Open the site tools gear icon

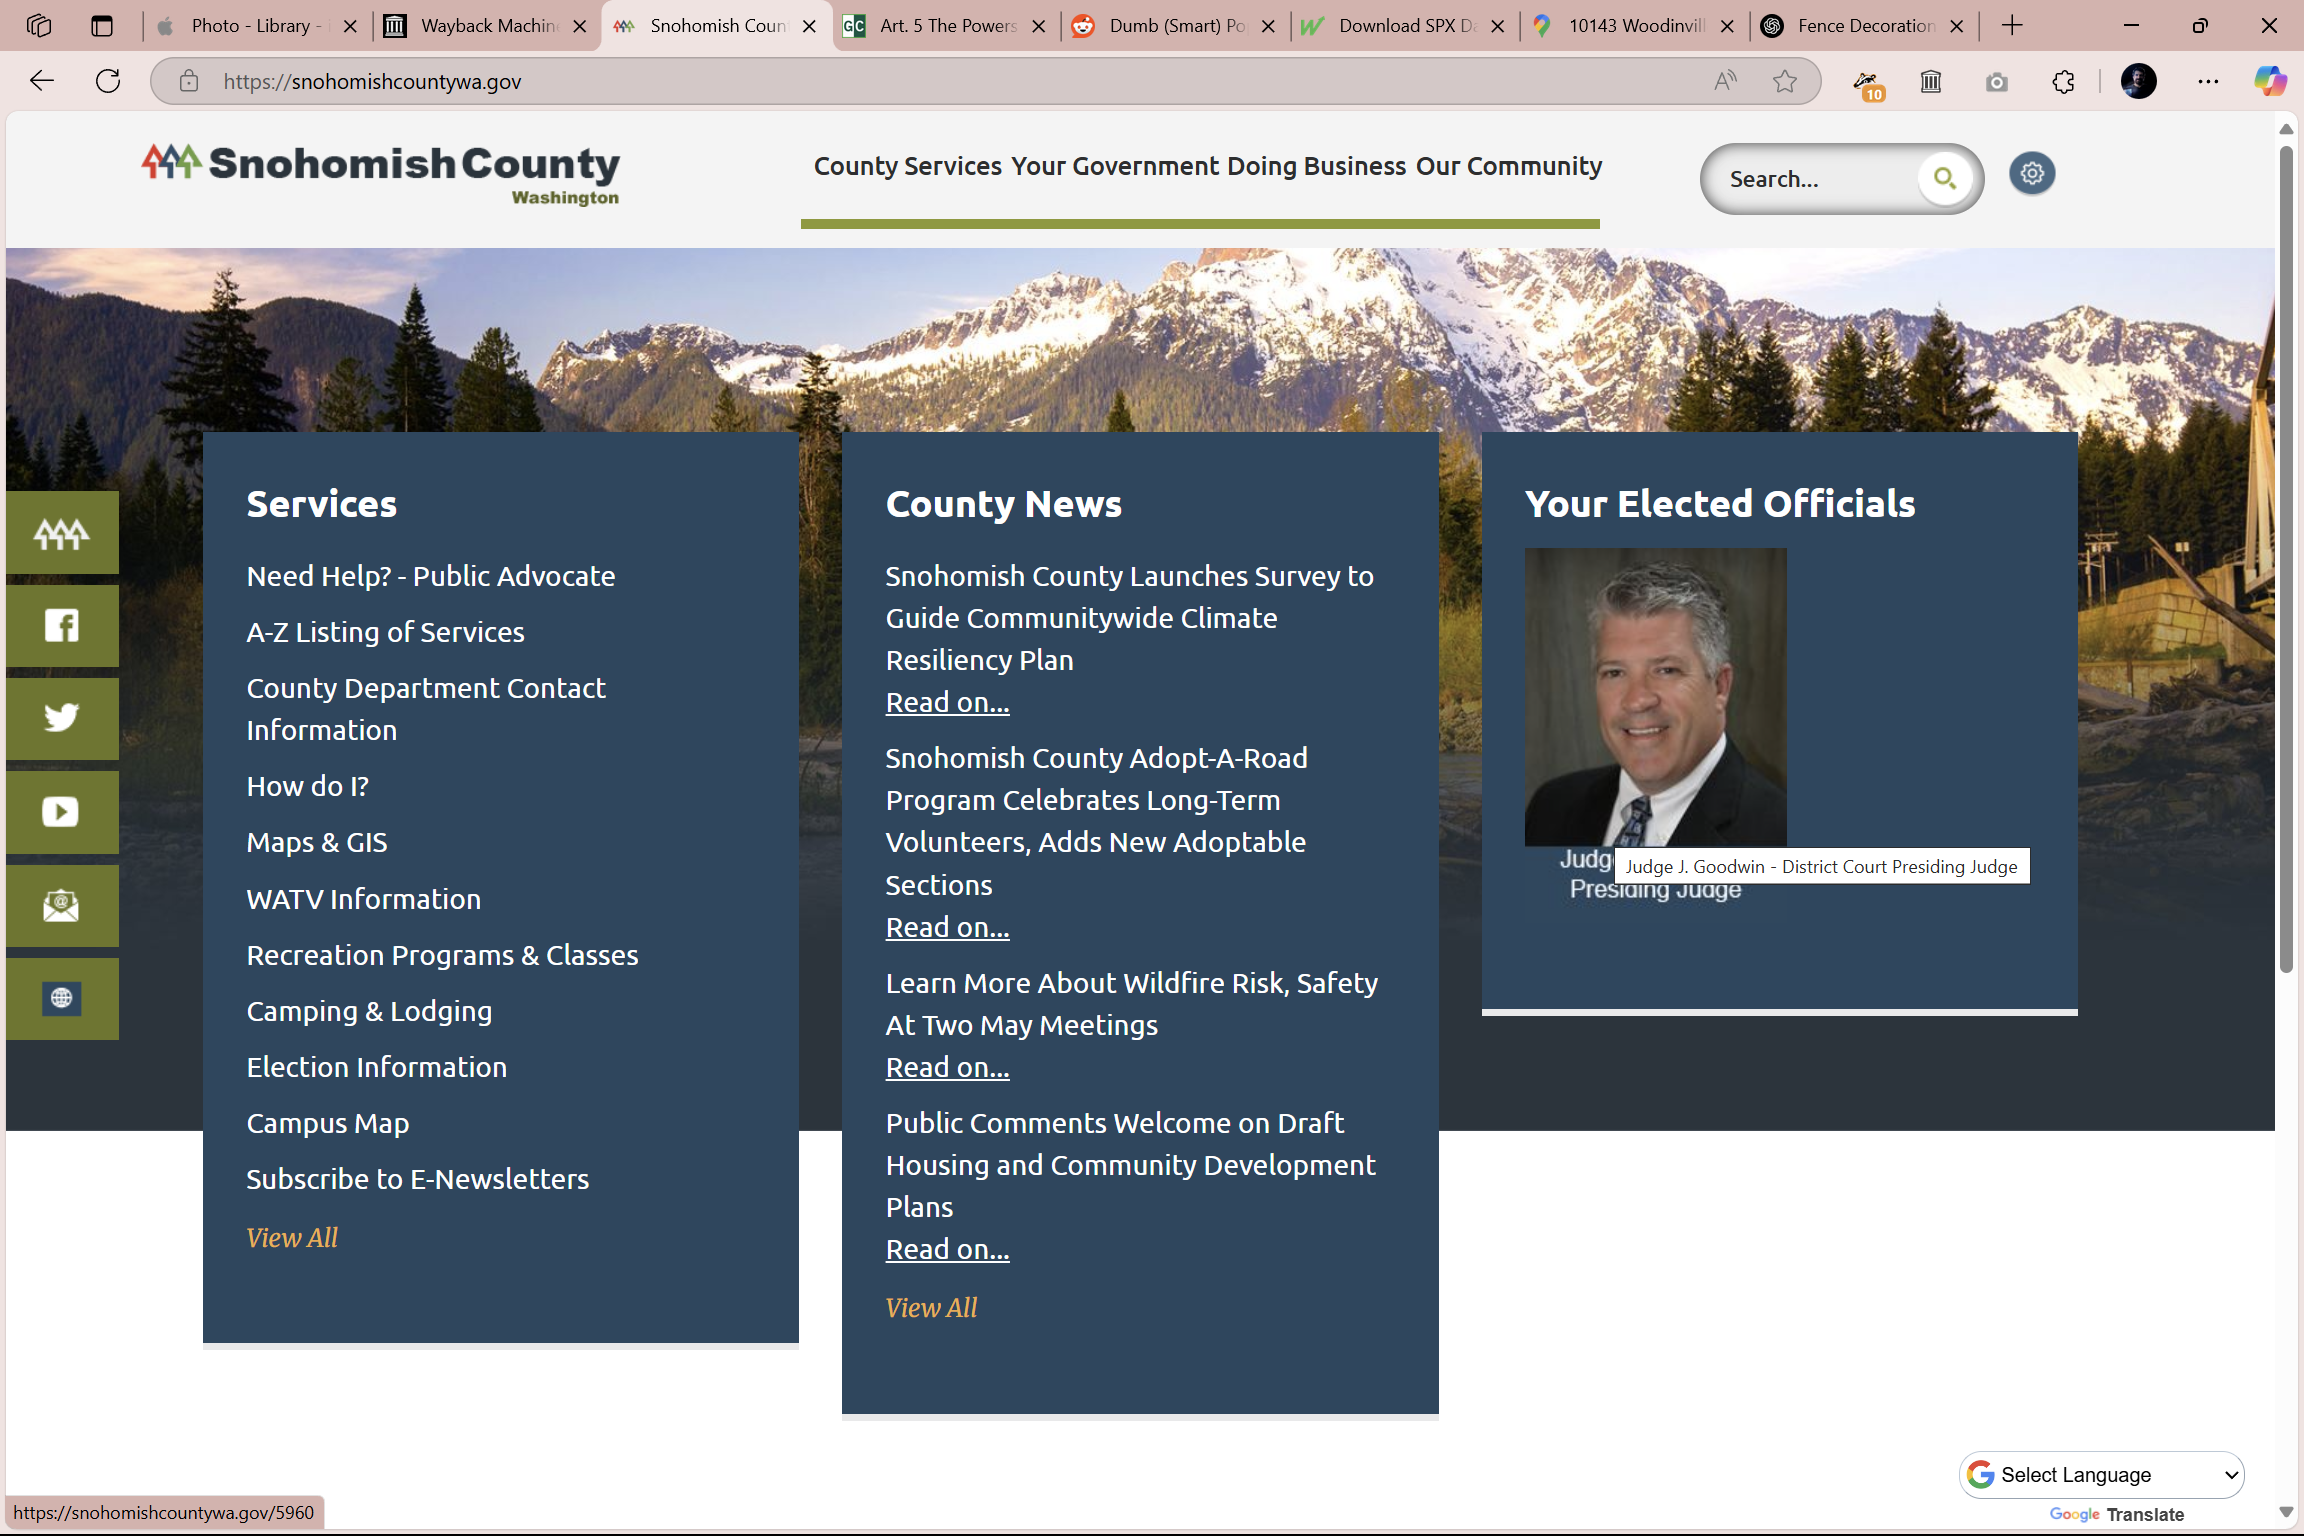click(x=2032, y=174)
